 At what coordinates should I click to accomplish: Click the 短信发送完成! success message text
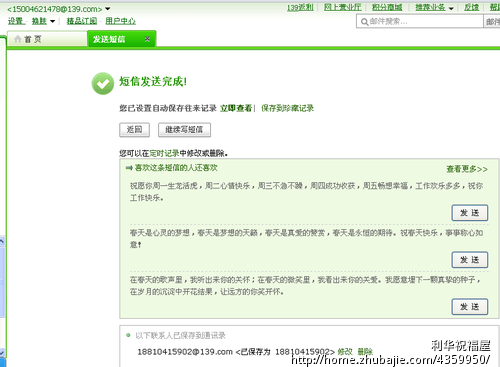coord(153,81)
